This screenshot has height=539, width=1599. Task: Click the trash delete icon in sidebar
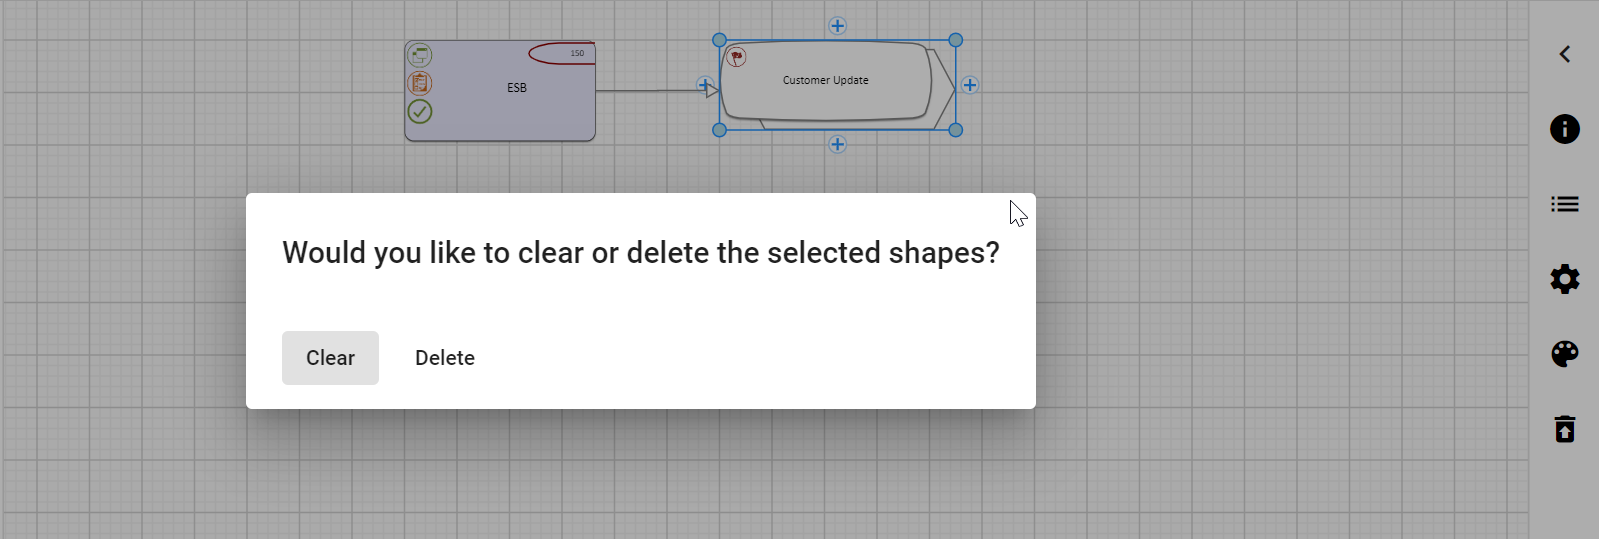pyautogui.click(x=1565, y=429)
